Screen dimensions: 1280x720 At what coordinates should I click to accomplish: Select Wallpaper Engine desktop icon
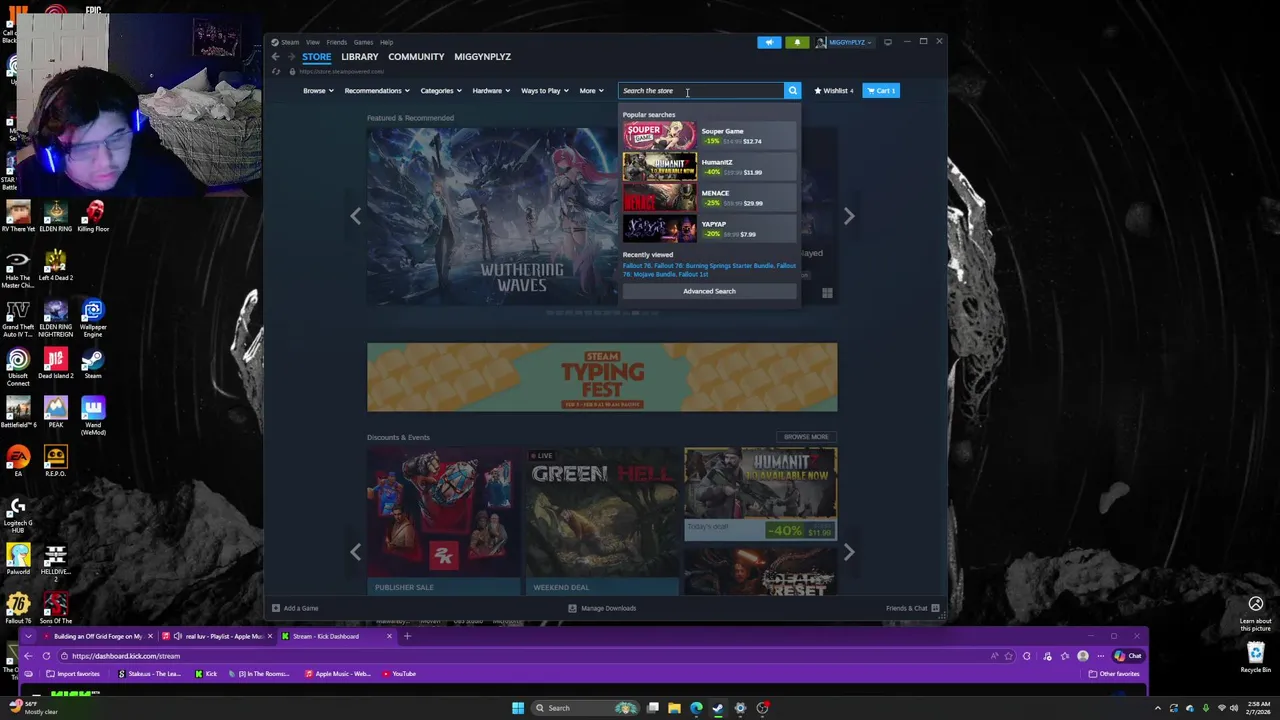click(93, 318)
